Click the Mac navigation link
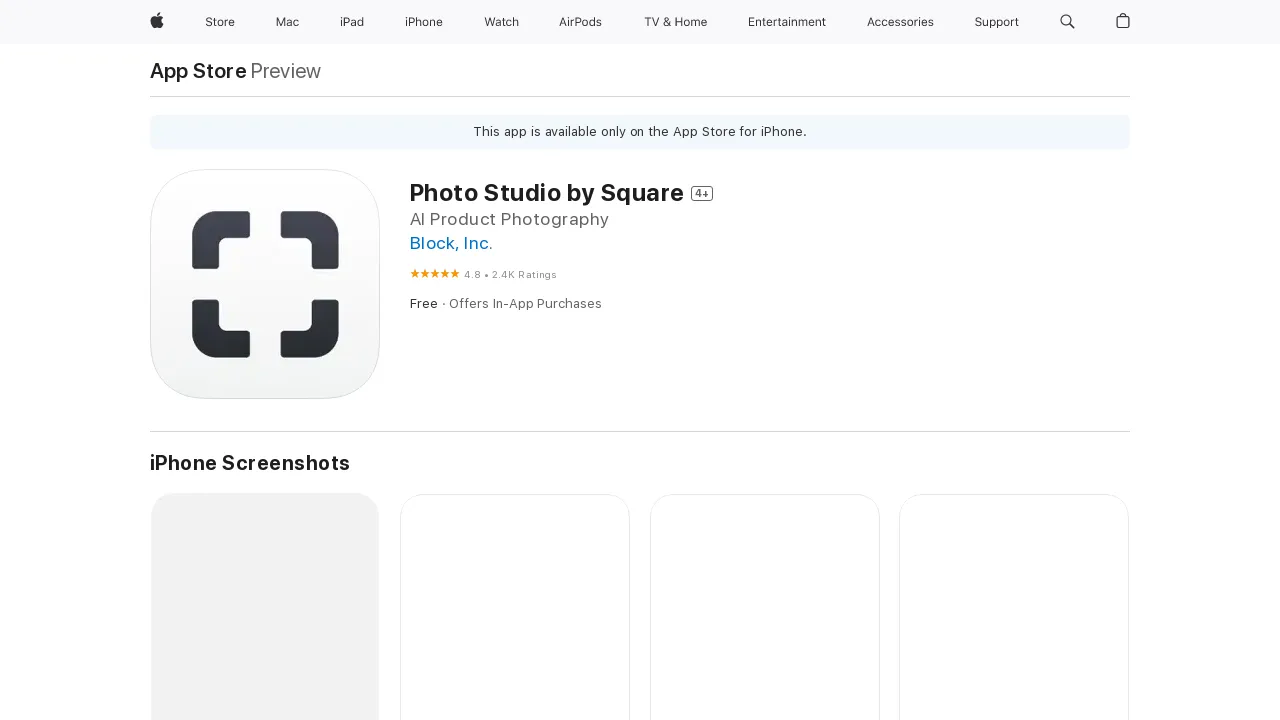The image size is (1280, 720). [287, 22]
